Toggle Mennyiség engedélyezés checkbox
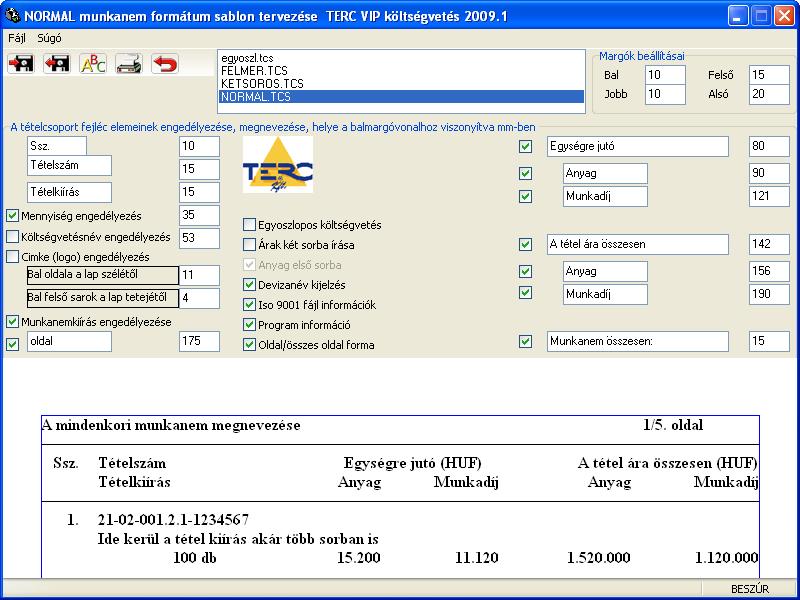This screenshot has height=600, width=800. point(12,216)
